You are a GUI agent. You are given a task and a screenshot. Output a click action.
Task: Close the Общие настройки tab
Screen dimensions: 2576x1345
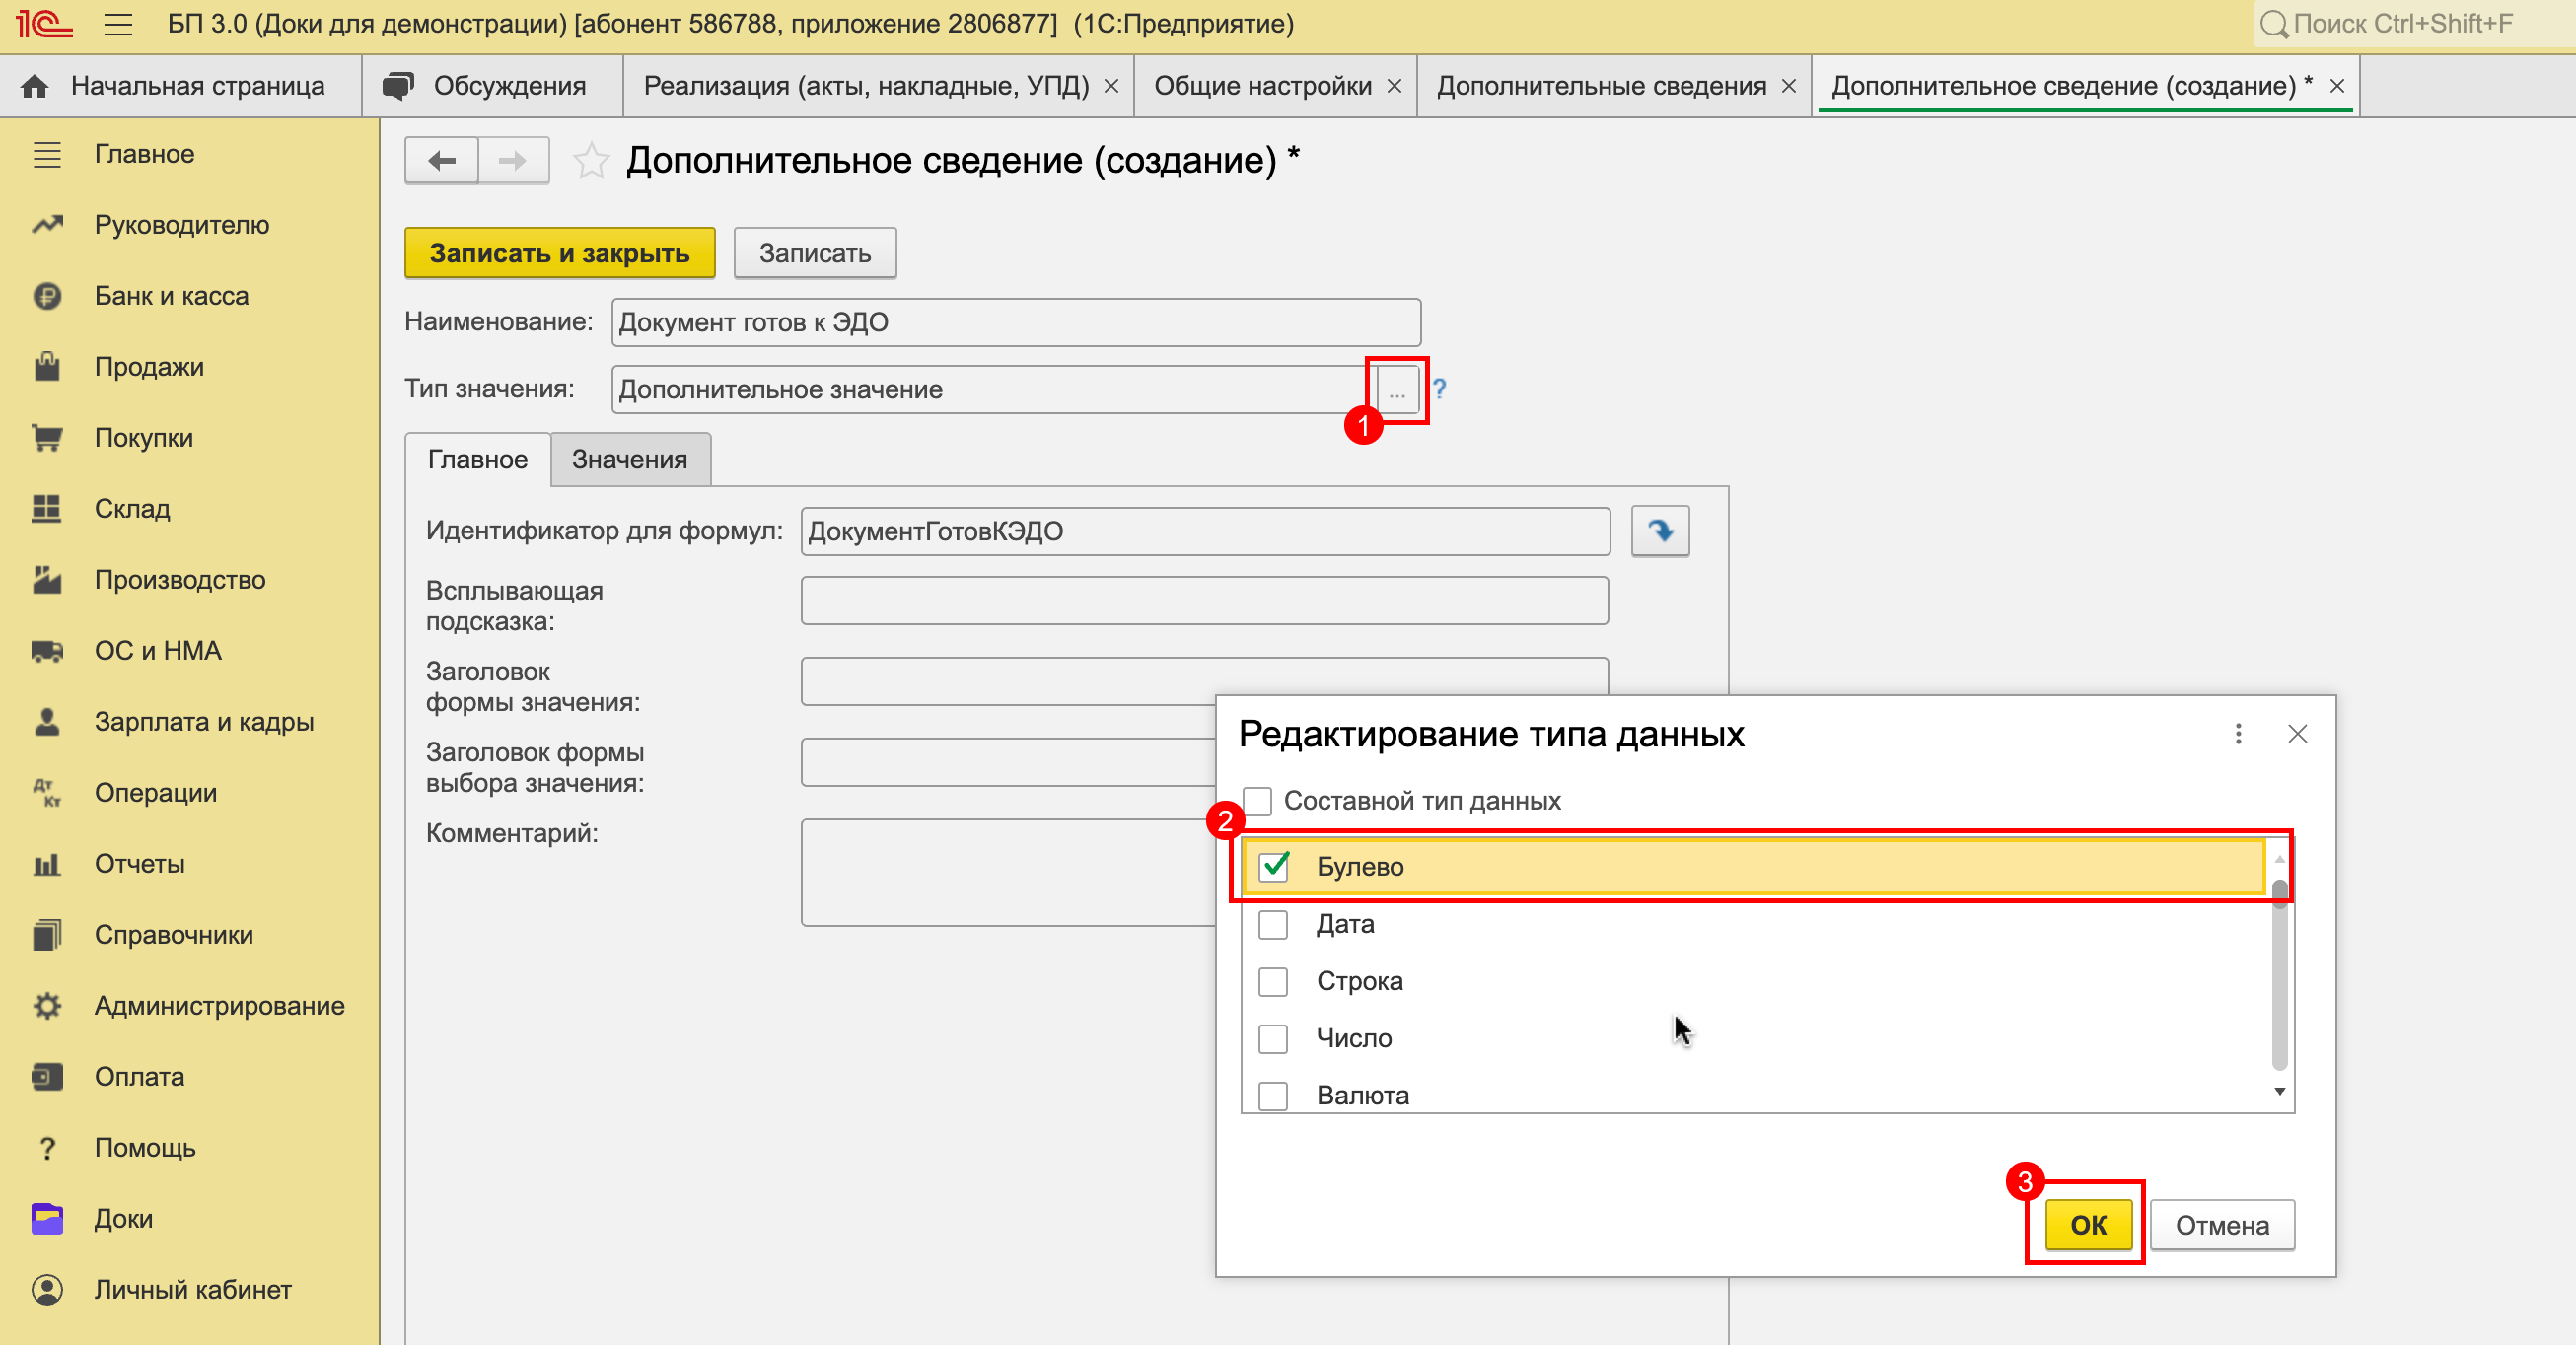[1394, 87]
